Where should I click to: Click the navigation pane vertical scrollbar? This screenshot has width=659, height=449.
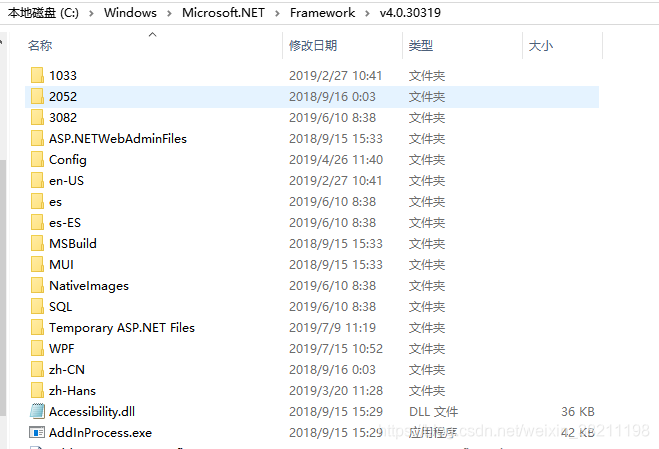coord(3,288)
